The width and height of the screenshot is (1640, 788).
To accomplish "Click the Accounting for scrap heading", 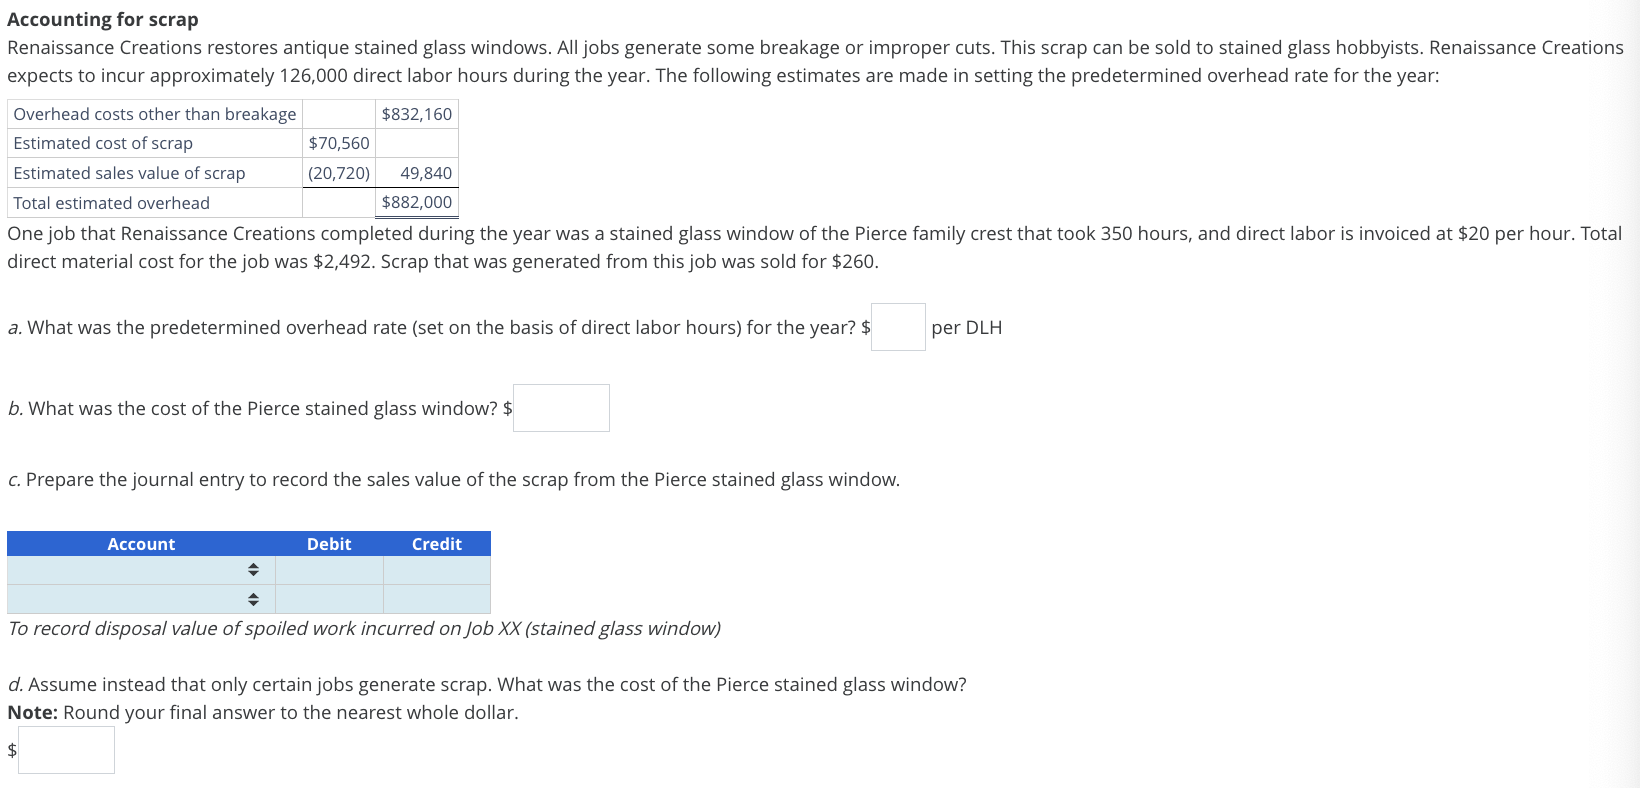I will (x=103, y=19).
